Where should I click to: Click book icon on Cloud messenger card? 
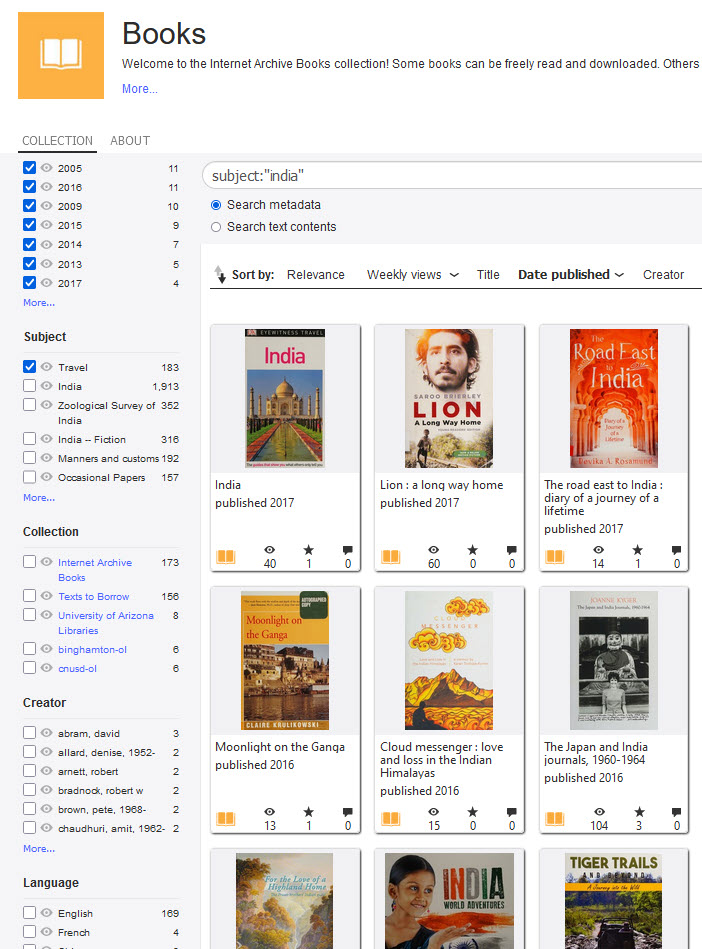pos(391,818)
